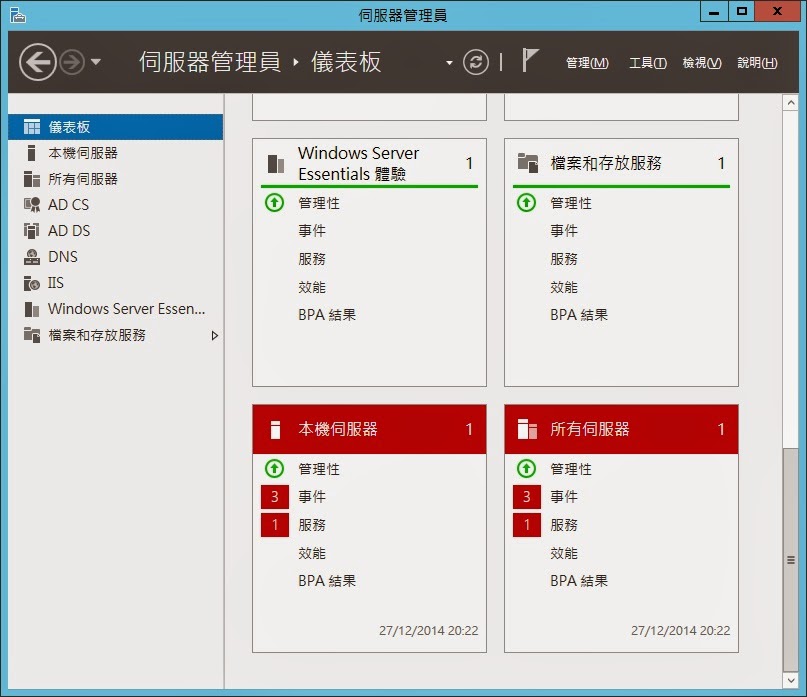Click green 管理性 icon in 本機伺服器 tile
The height and width of the screenshot is (697, 807).
pos(274,469)
